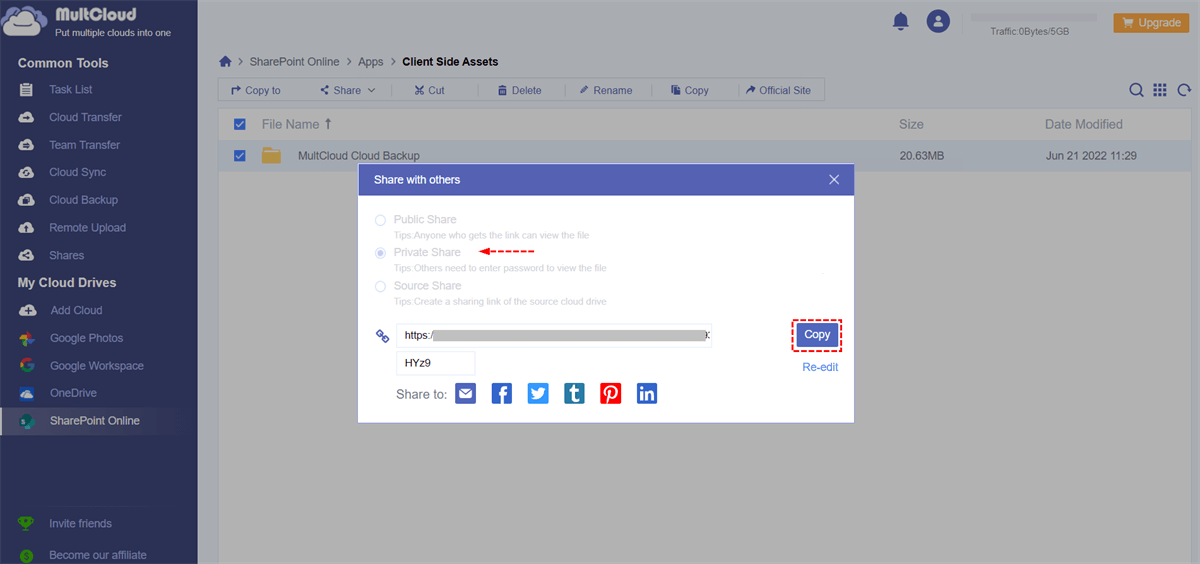Click Cut in the toolbar

point(430,90)
